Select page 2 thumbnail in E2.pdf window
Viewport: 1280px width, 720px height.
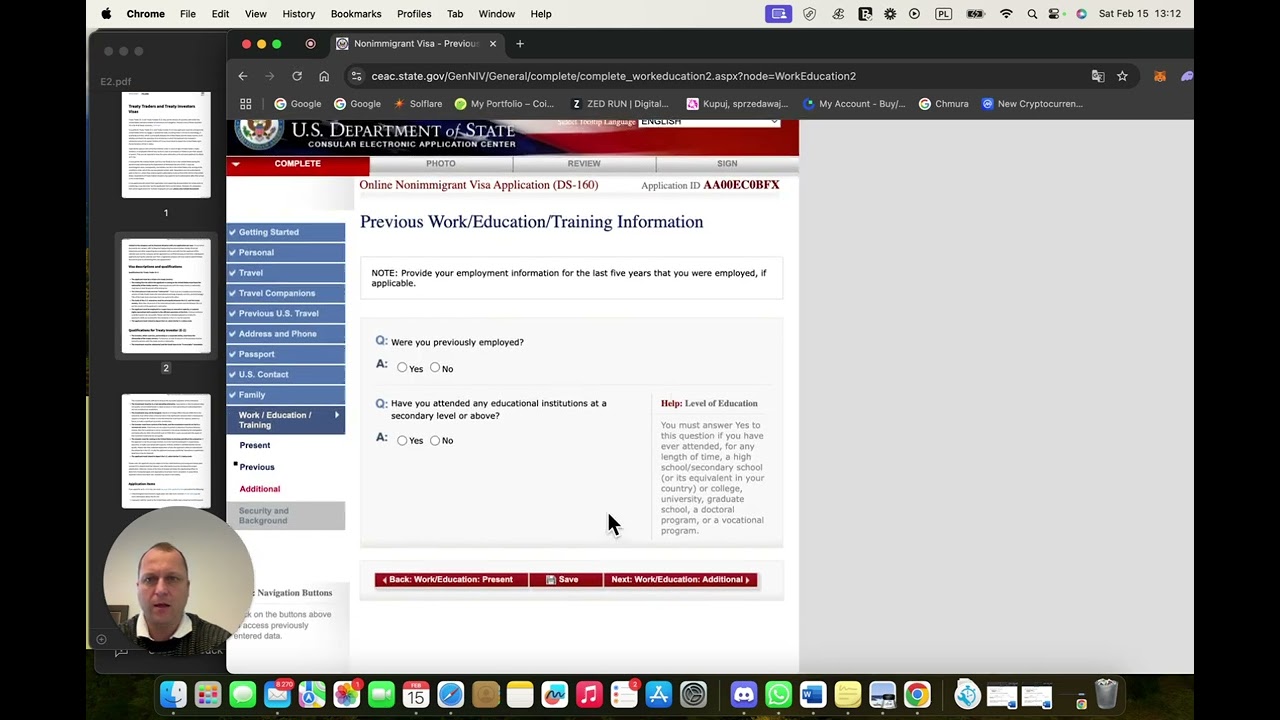166,296
